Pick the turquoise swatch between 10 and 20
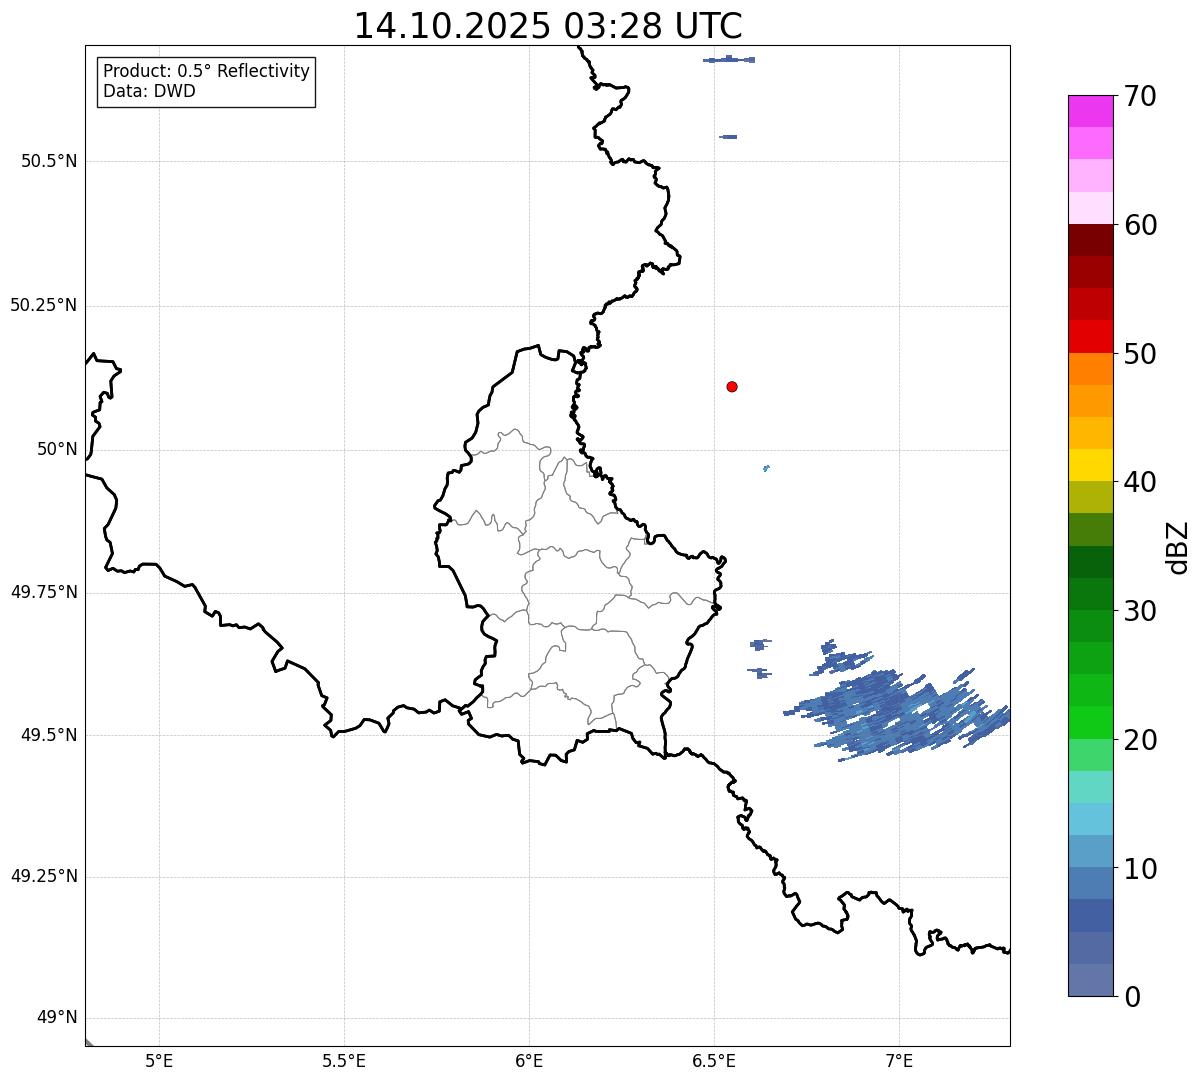 pyautogui.click(x=1090, y=787)
